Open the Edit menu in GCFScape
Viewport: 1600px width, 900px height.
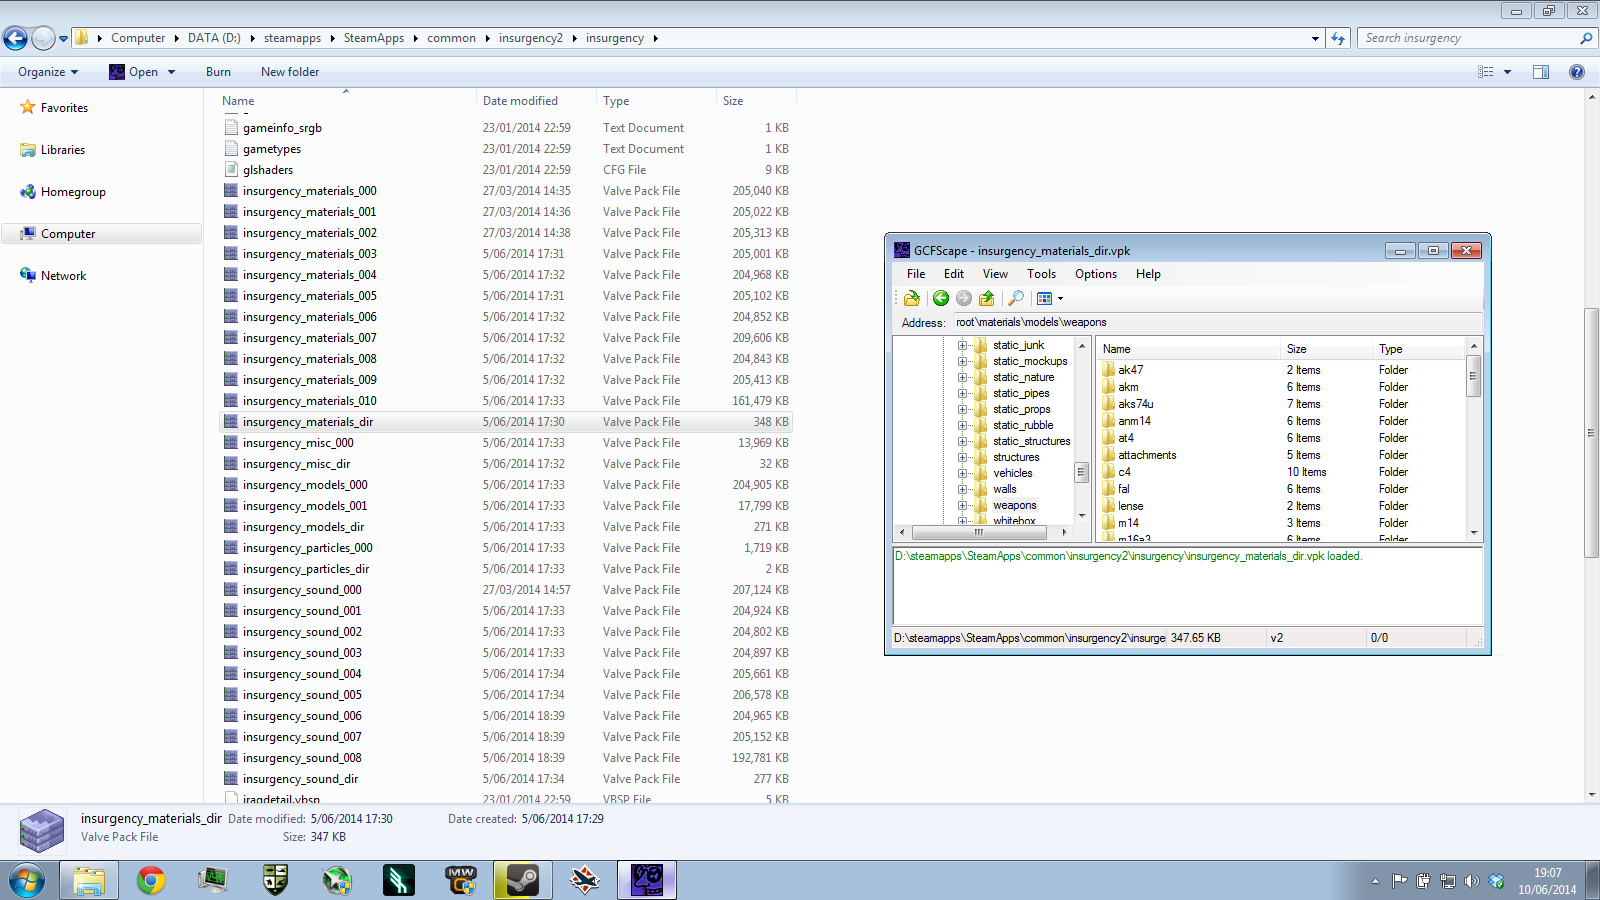tap(954, 274)
